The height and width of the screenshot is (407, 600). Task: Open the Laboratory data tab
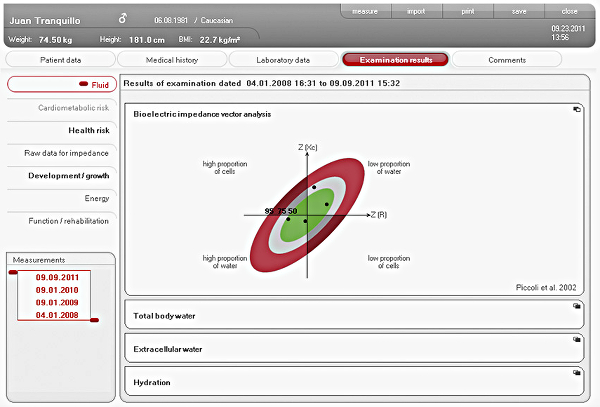click(283, 60)
